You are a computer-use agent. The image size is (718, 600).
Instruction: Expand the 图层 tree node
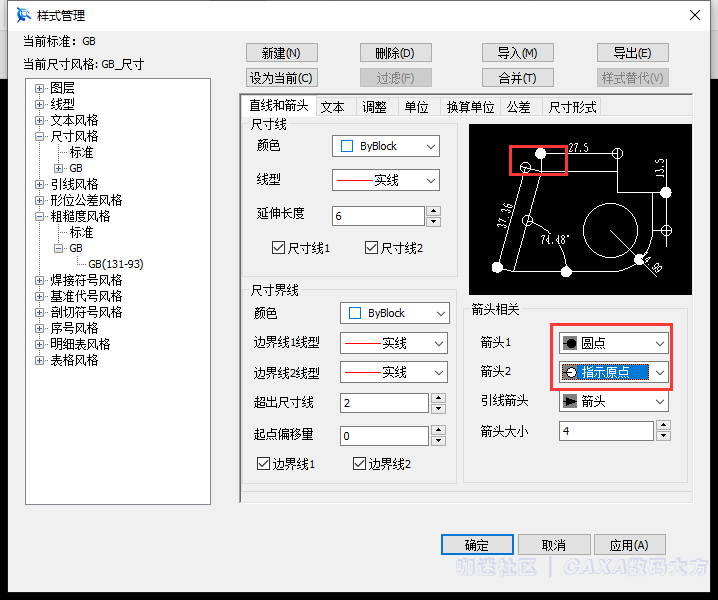click(39, 88)
